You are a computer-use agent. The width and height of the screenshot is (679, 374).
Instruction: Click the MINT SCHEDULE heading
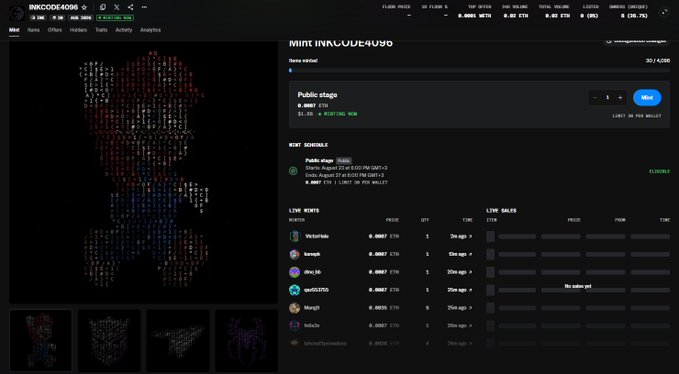coord(308,145)
